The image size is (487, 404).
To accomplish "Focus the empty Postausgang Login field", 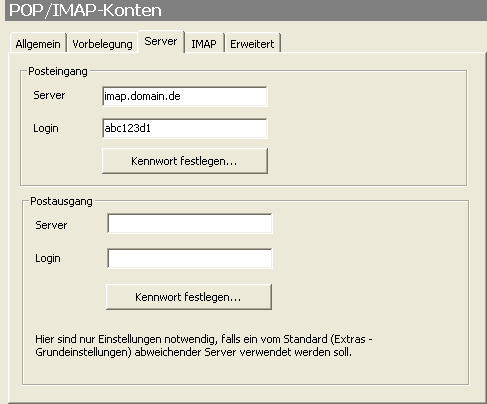I will pyautogui.click(x=190, y=258).
